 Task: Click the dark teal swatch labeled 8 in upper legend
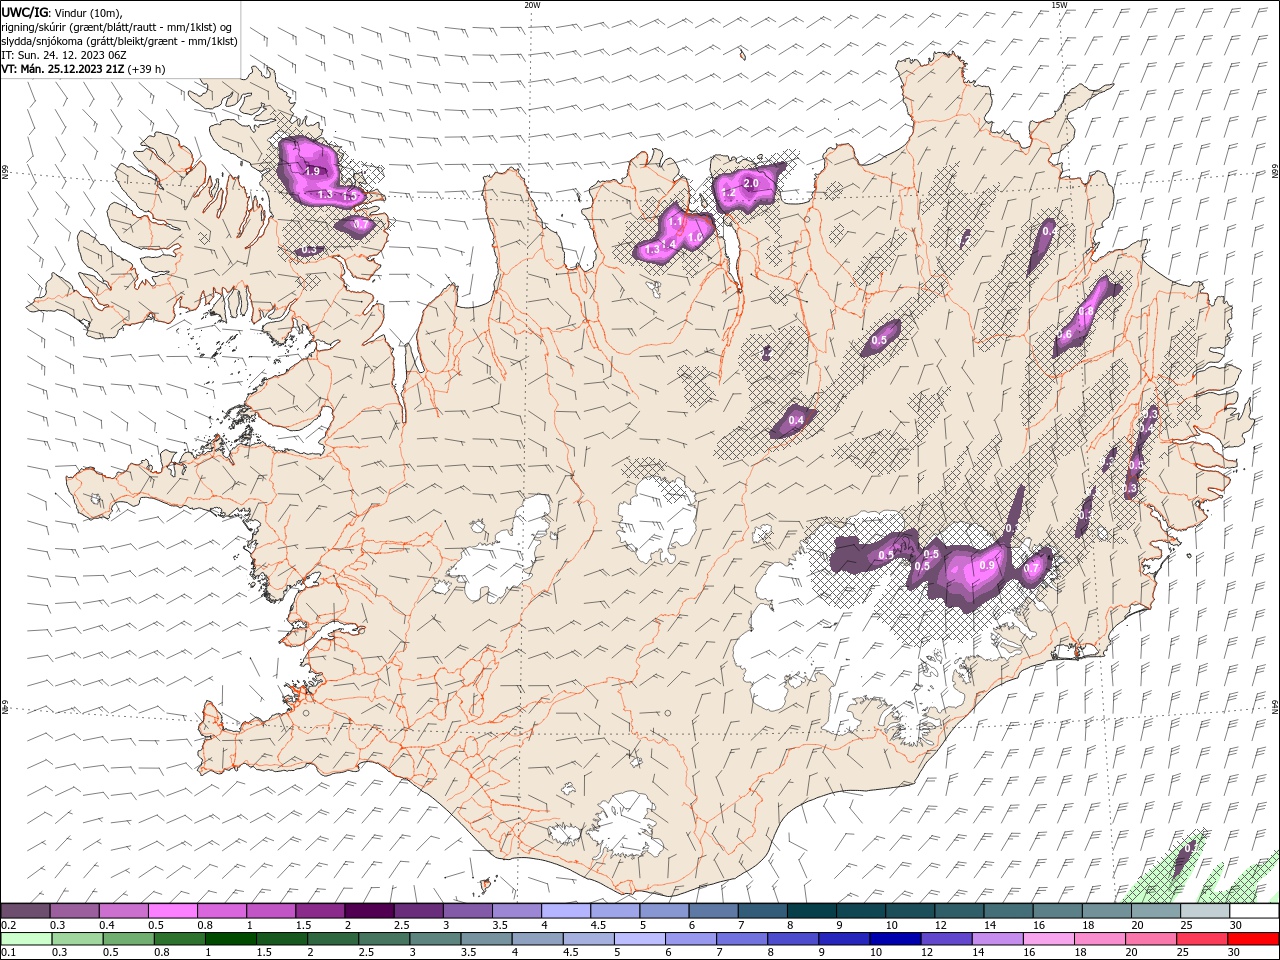(811, 911)
